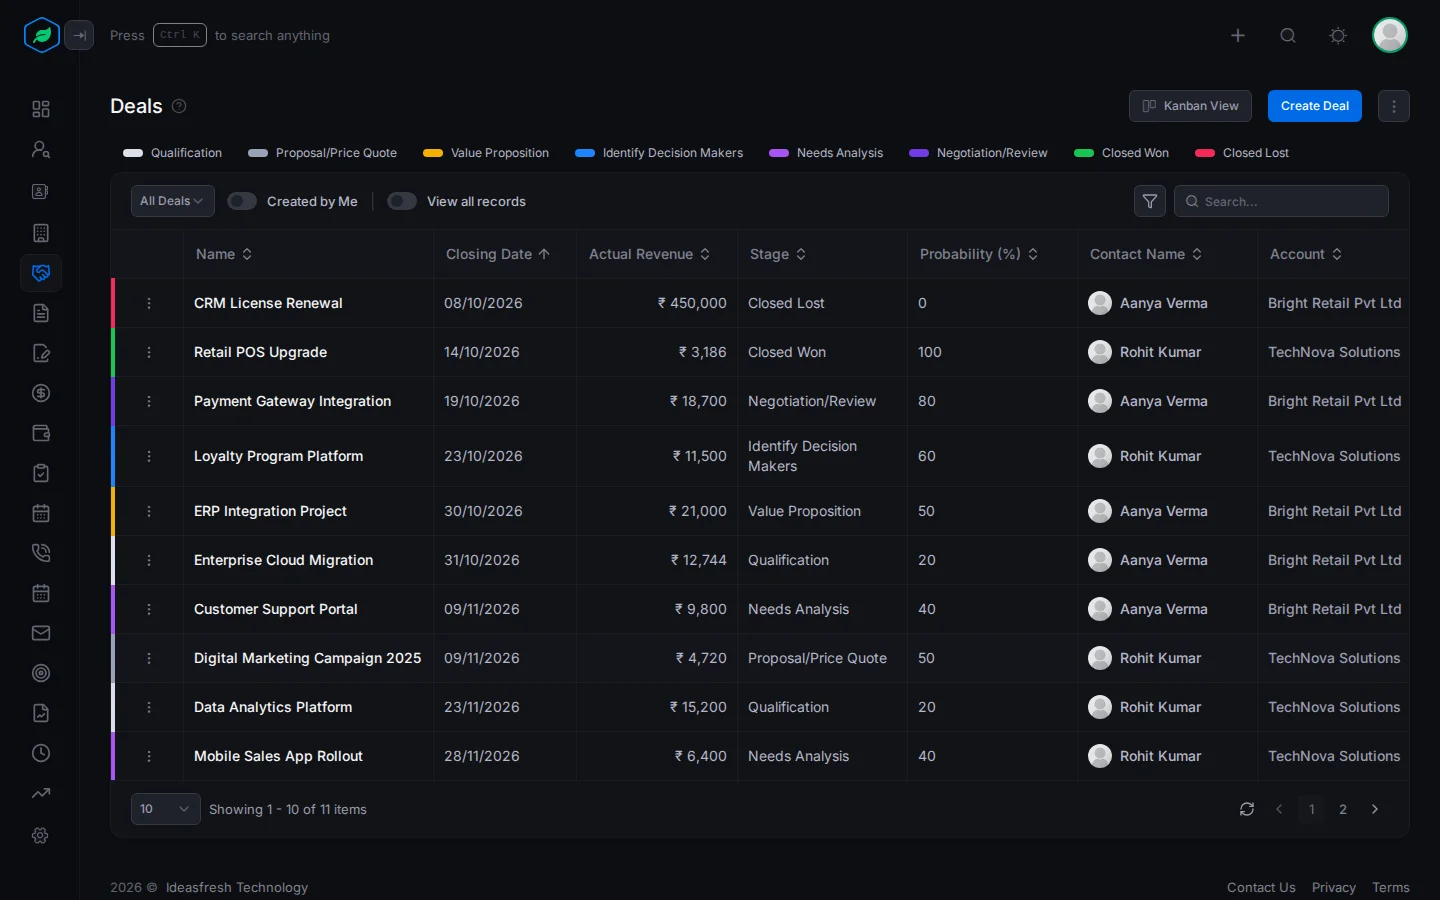Open the target goals sidebar icon
1440x900 pixels.
(x=41, y=673)
